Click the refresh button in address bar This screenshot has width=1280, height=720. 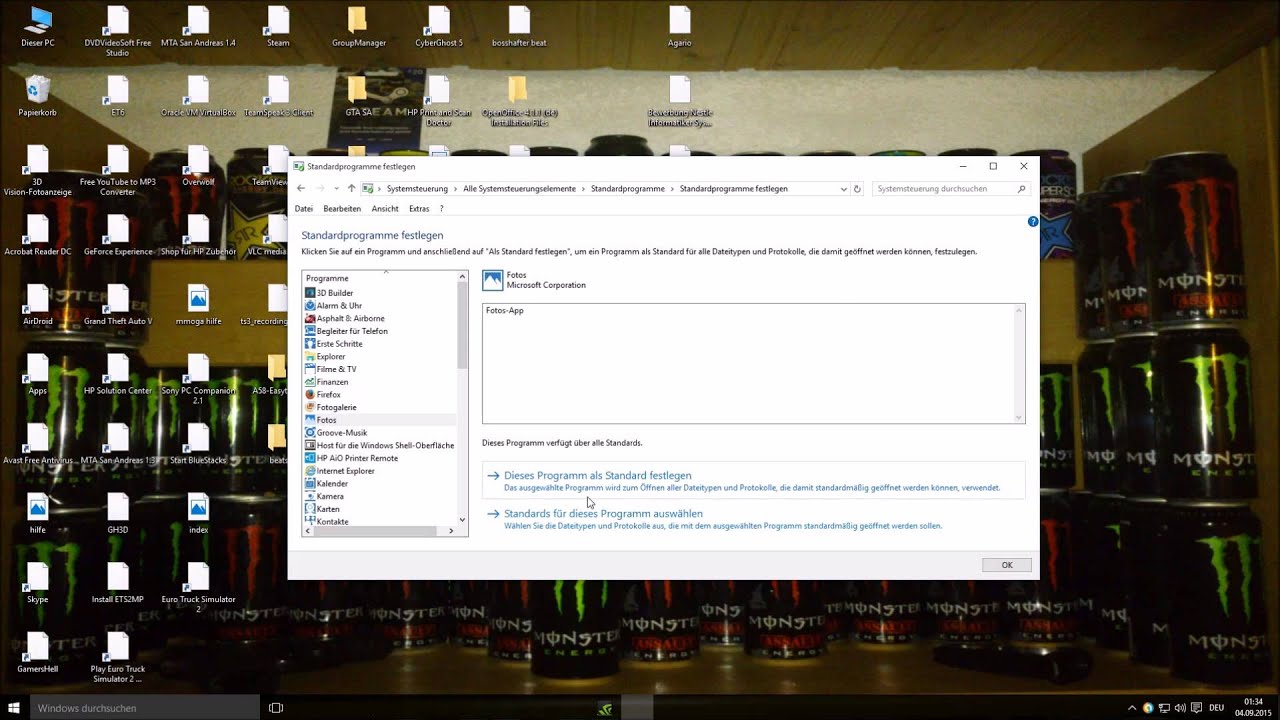click(x=857, y=189)
